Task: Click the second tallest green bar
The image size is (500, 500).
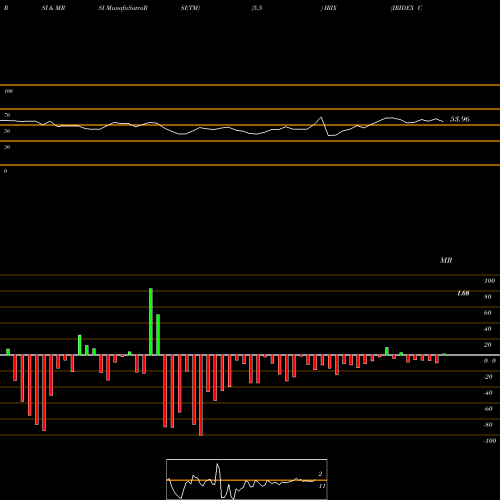Action: (158, 335)
